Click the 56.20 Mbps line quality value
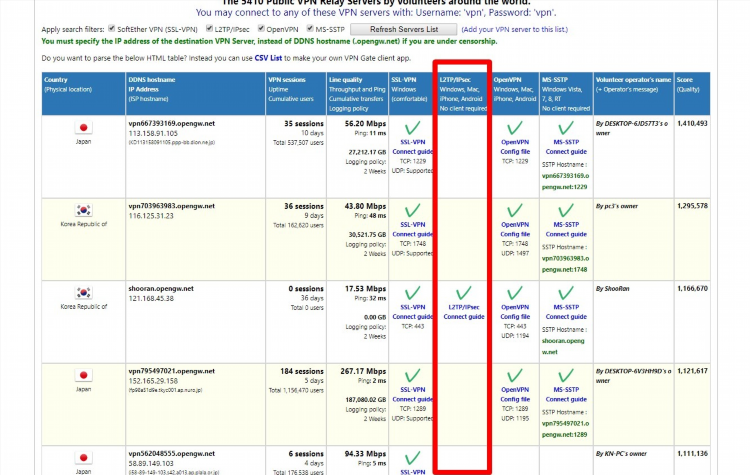Screen dimensions: 750x475 click(x=365, y=123)
